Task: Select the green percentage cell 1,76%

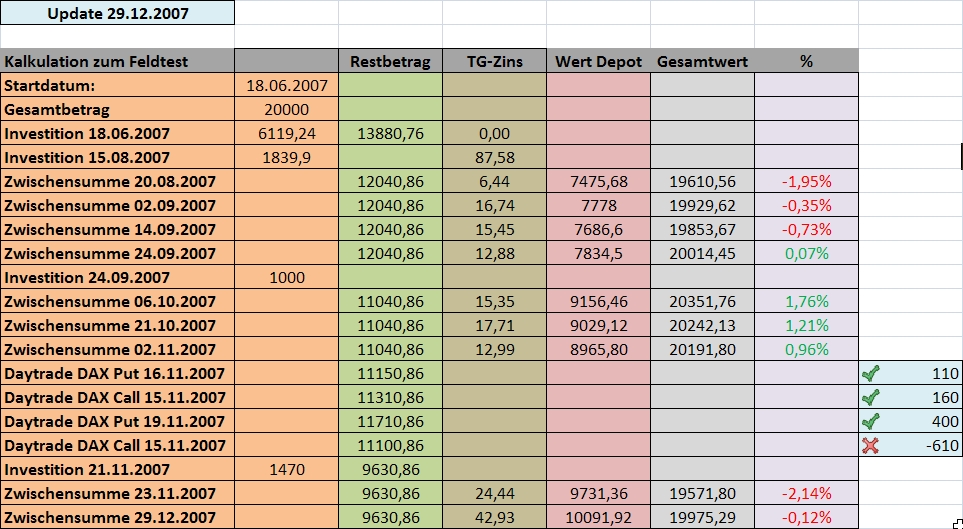Action: pos(806,301)
